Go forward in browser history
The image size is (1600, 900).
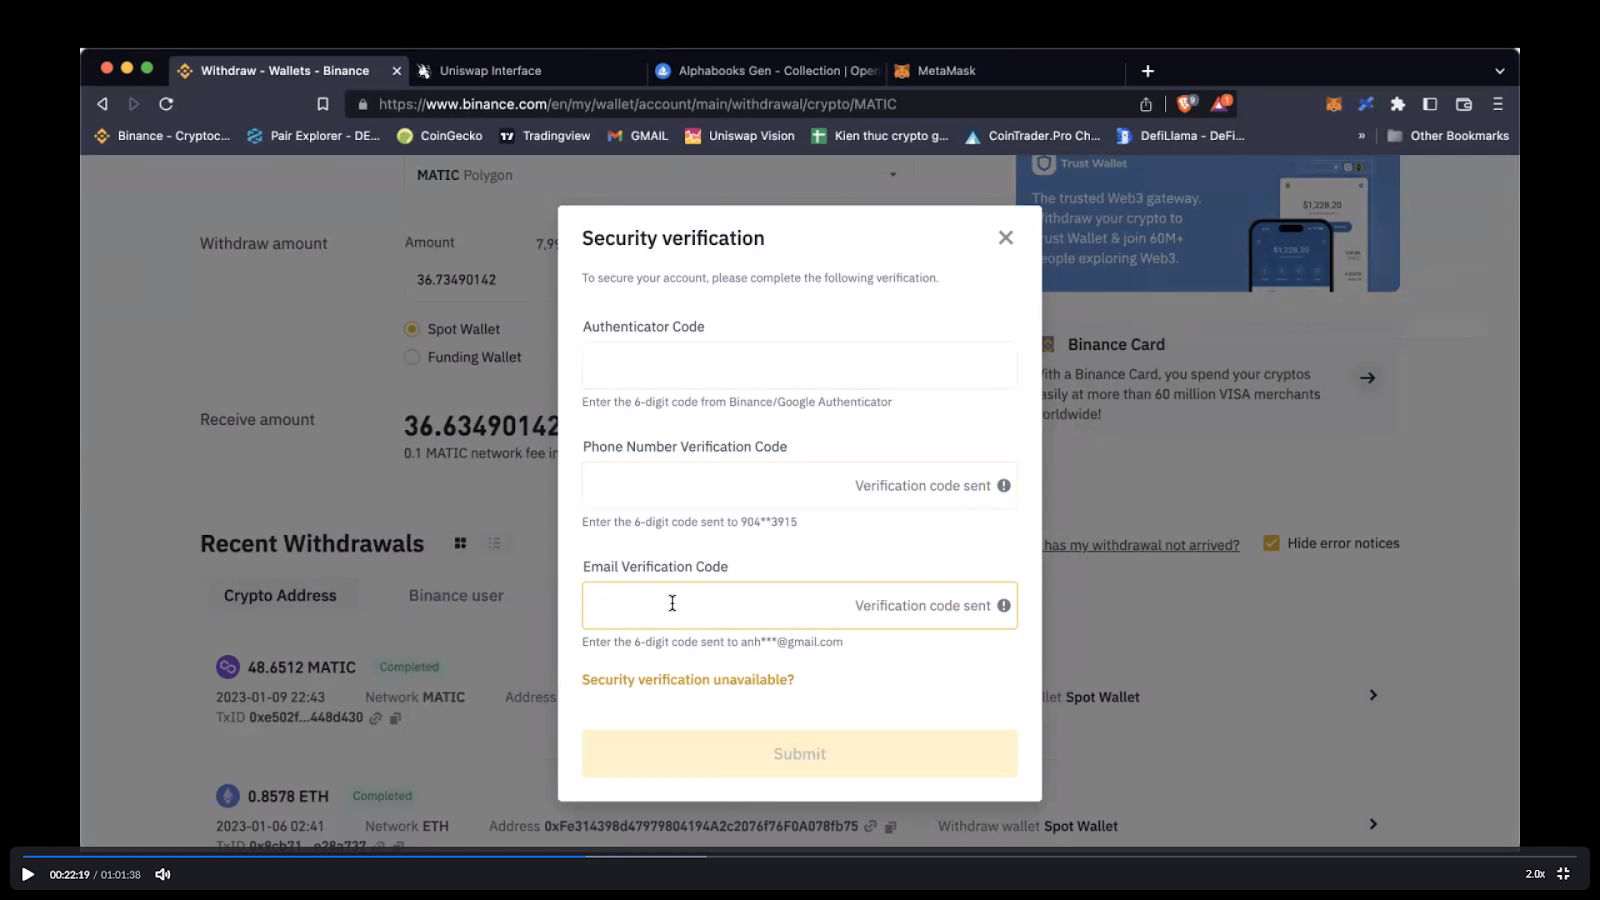134,104
